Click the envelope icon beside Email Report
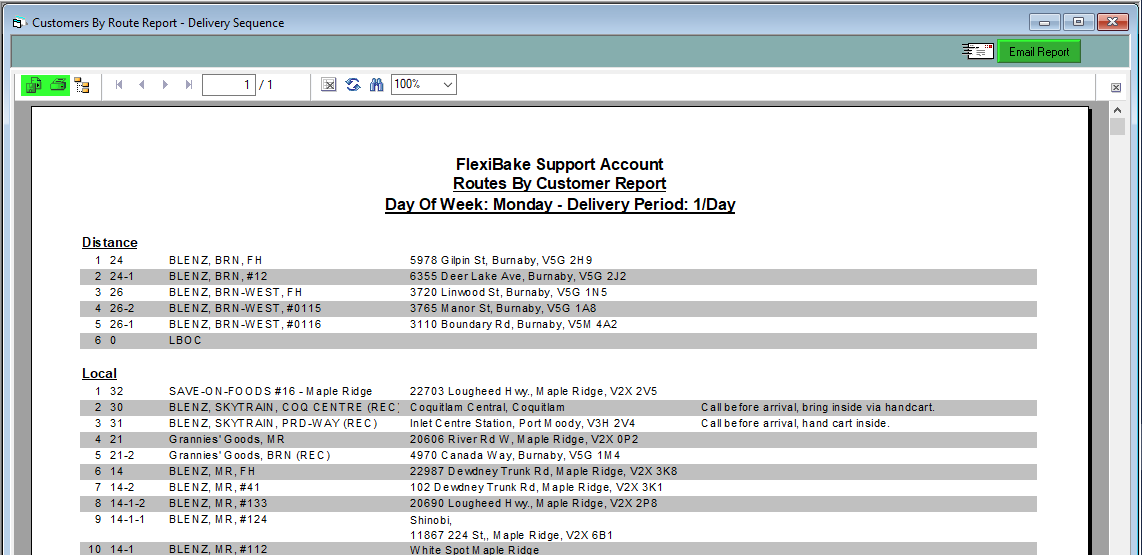Viewport: 1142px width, 555px height. tap(978, 51)
